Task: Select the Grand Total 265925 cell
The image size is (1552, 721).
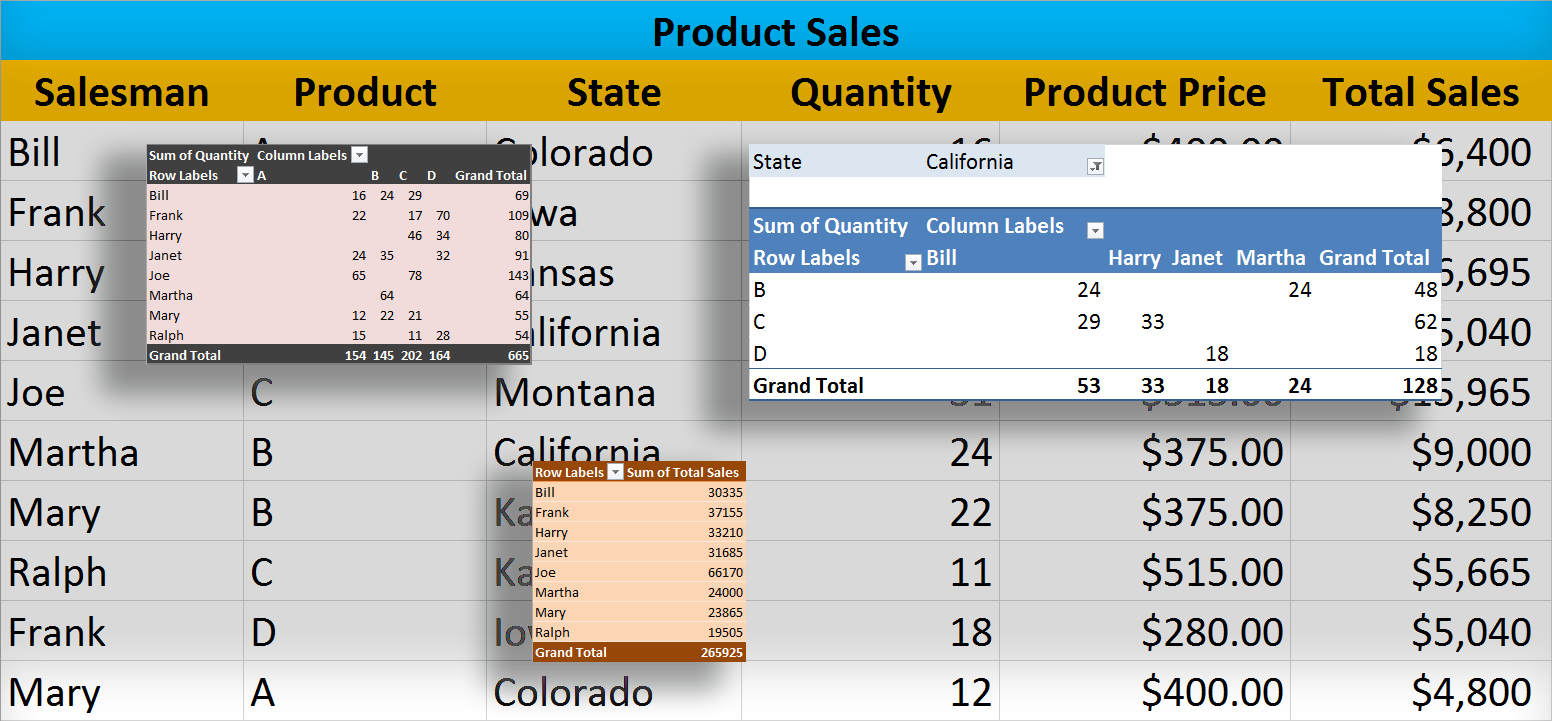Action: (x=717, y=652)
